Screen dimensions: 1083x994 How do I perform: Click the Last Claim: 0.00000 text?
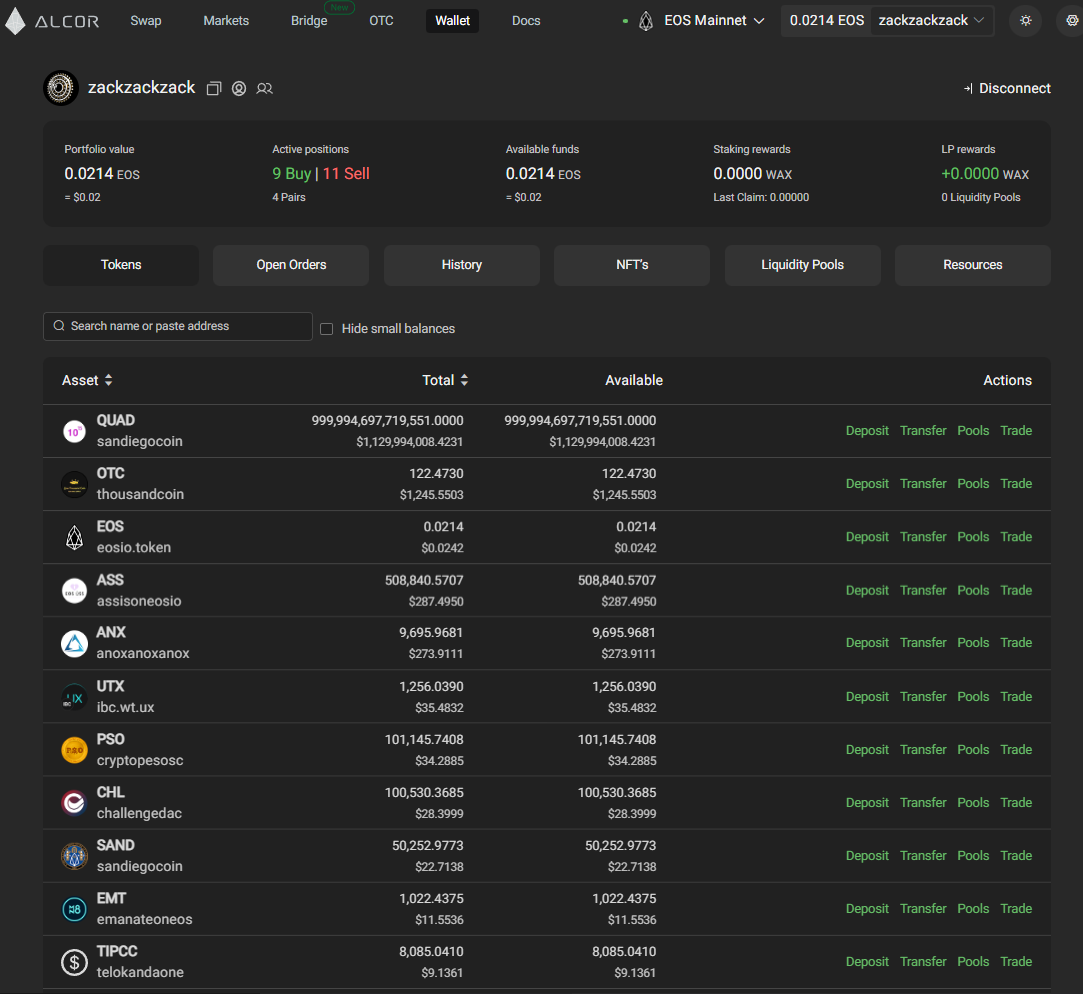tap(761, 198)
